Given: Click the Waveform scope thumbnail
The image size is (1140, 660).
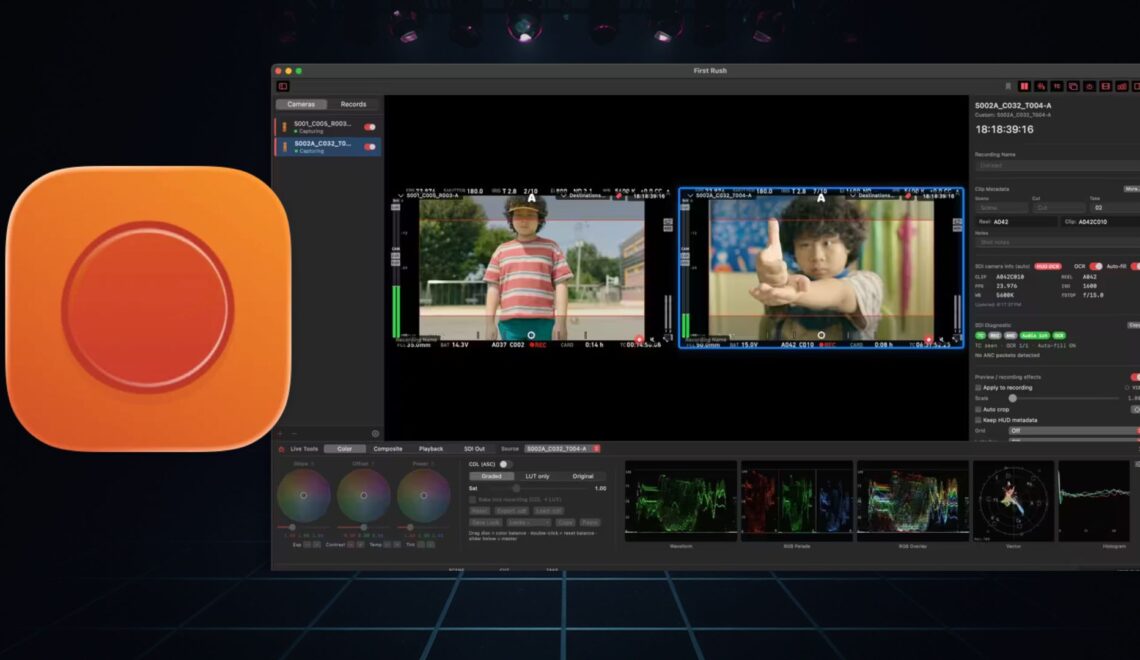Looking at the screenshot, I should point(681,501).
